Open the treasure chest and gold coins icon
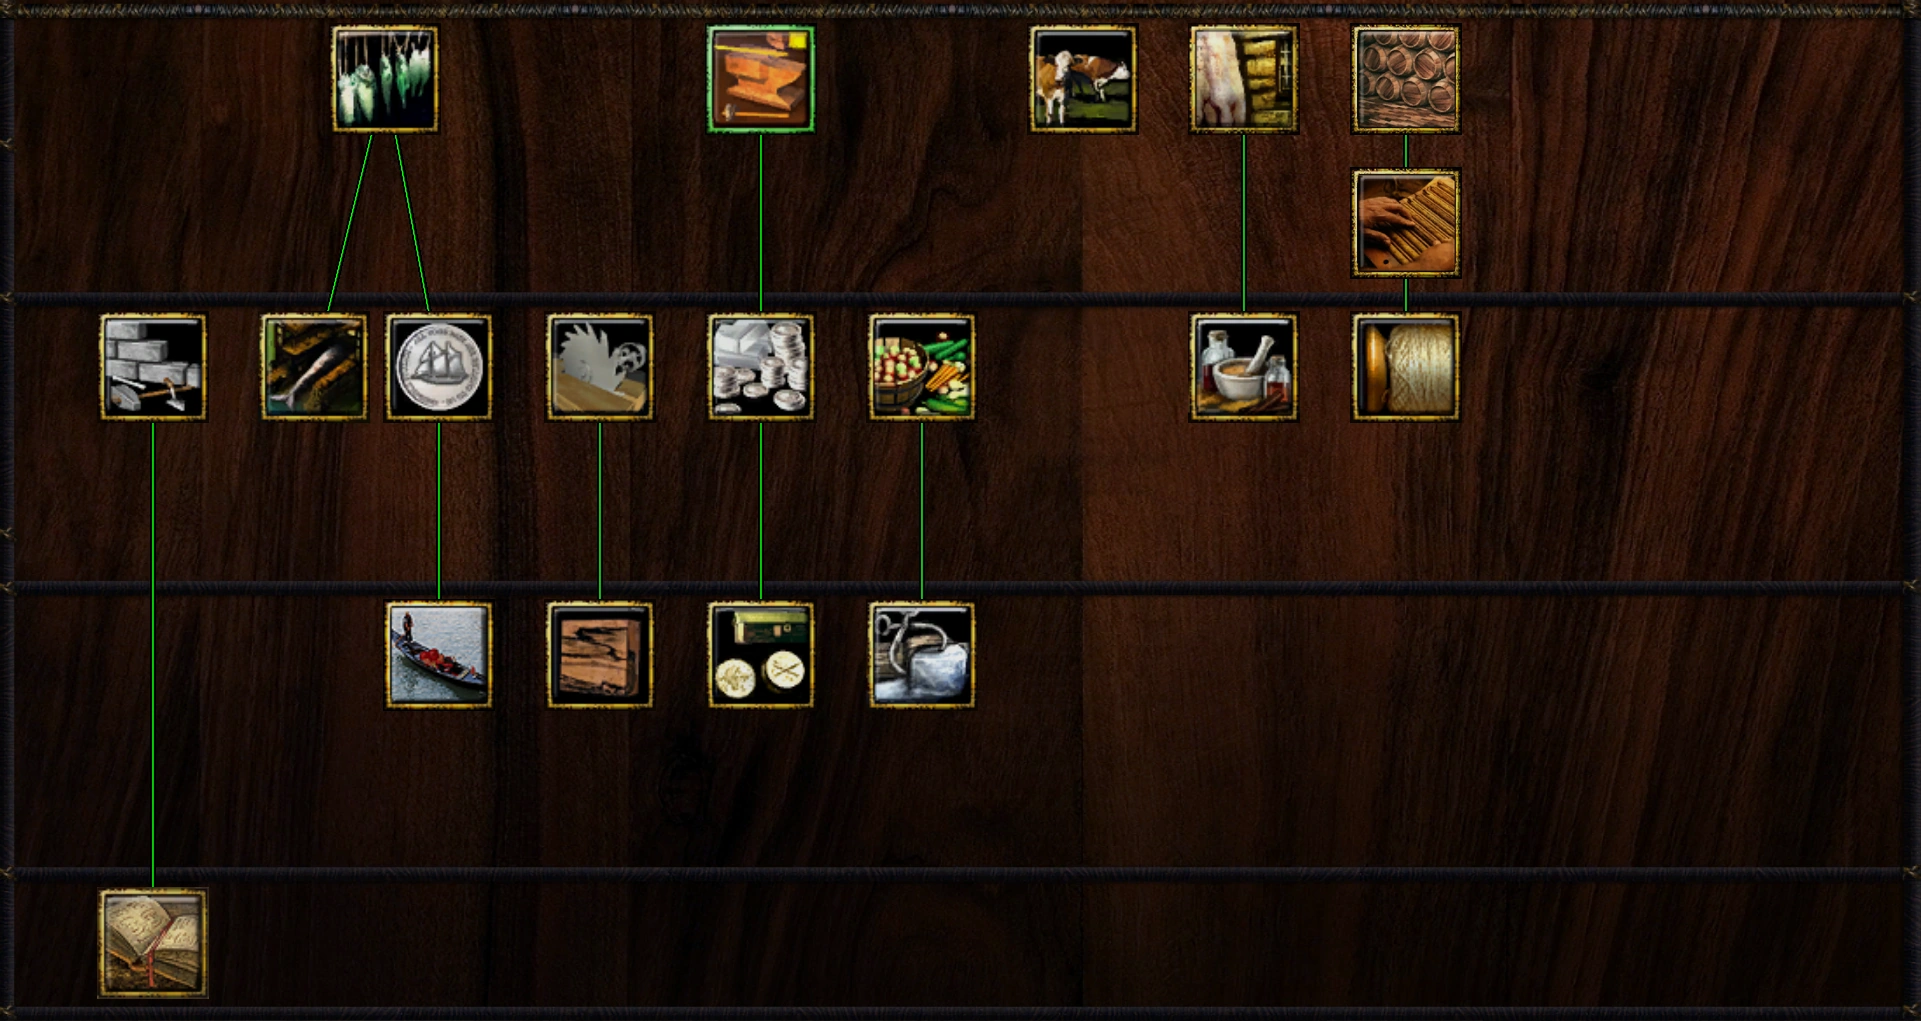The width and height of the screenshot is (1921, 1021). tap(761, 655)
